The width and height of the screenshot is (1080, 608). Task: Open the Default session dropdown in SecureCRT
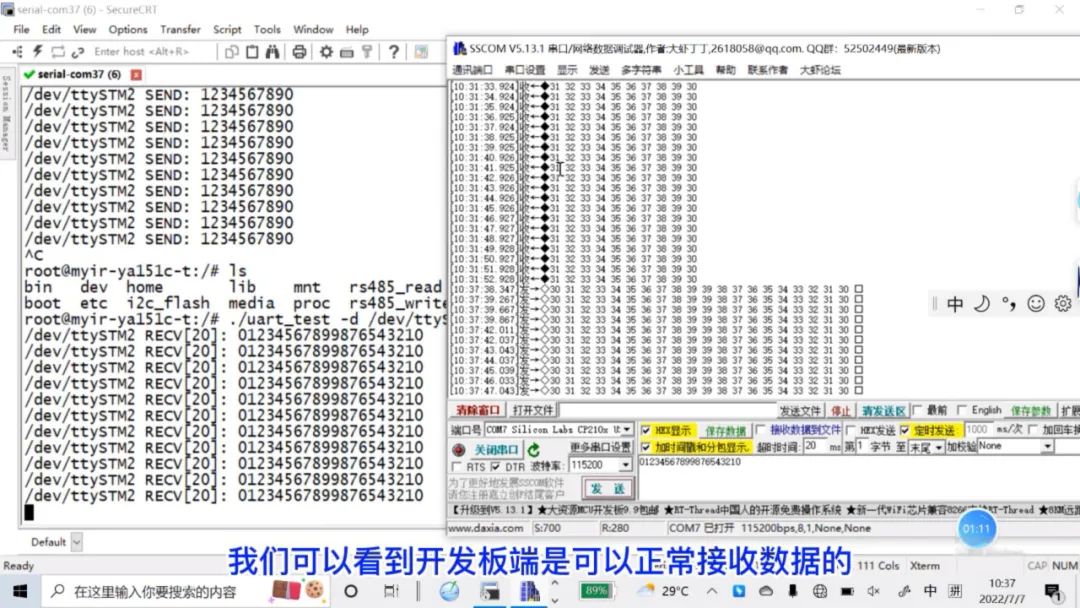coord(76,543)
